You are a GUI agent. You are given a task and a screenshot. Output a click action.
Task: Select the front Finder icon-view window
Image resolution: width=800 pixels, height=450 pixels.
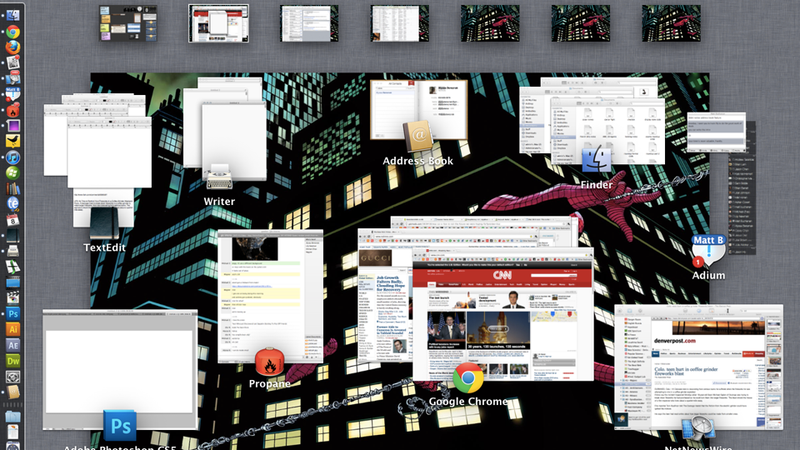click(x=608, y=132)
